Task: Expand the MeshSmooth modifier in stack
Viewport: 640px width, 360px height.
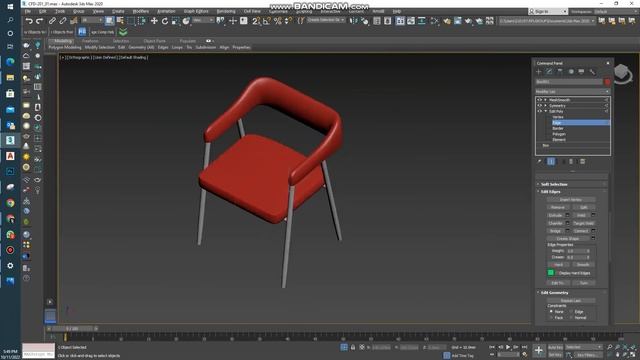Action: coord(545,100)
